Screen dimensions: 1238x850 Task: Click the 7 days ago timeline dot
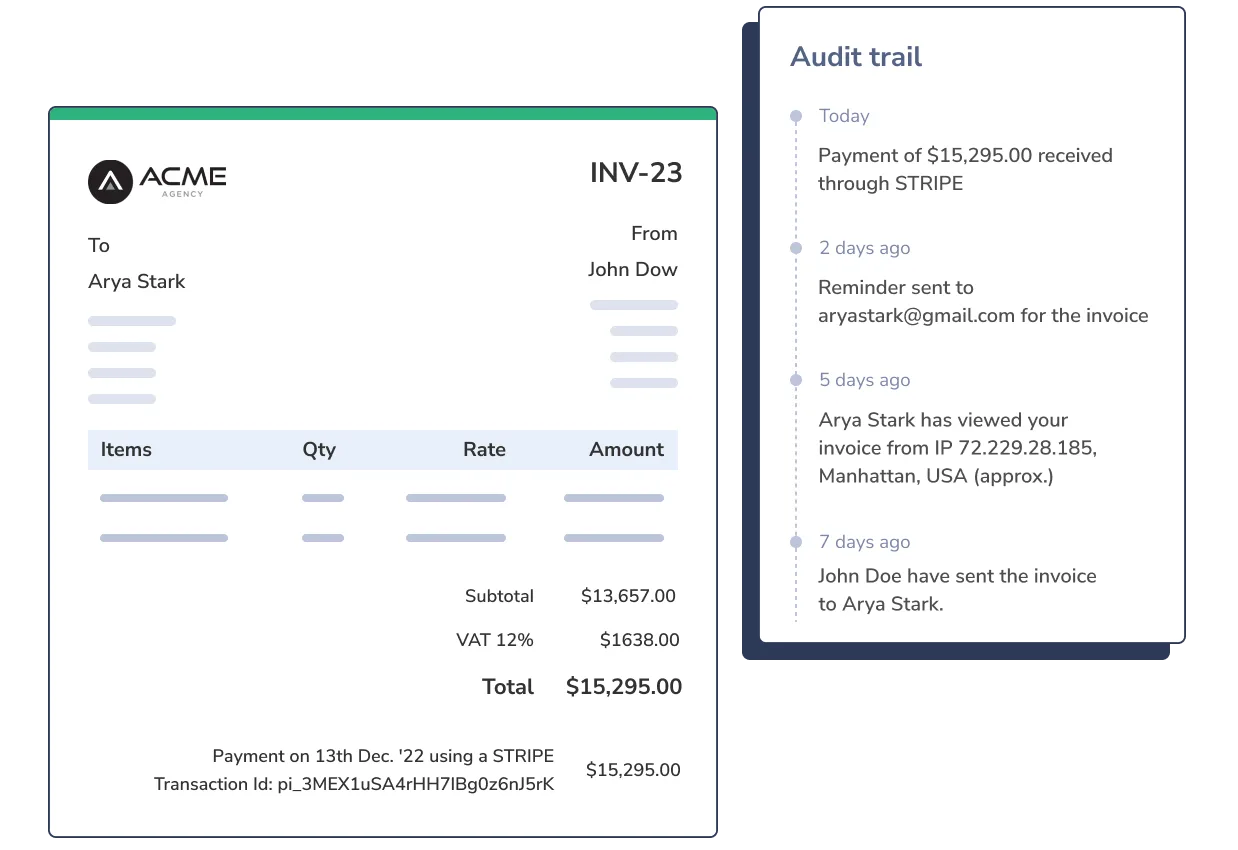pyautogui.click(x=796, y=542)
